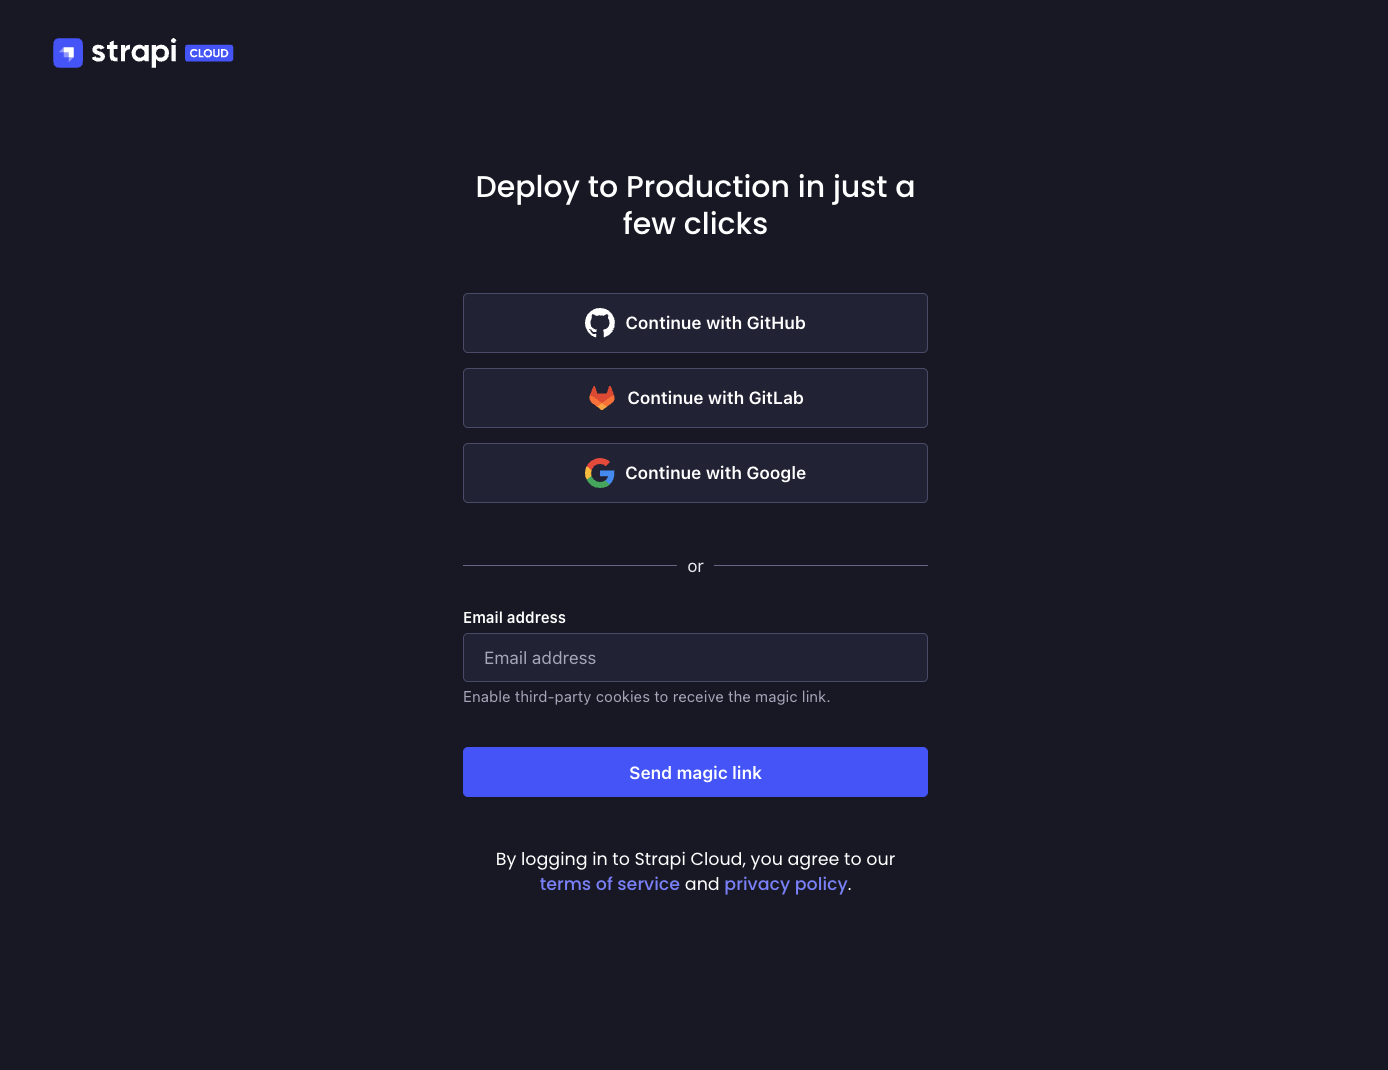The height and width of the screenshot is (1070, 1388).
Task: Click the Email address field label
Action: click(x=514, y=617)
